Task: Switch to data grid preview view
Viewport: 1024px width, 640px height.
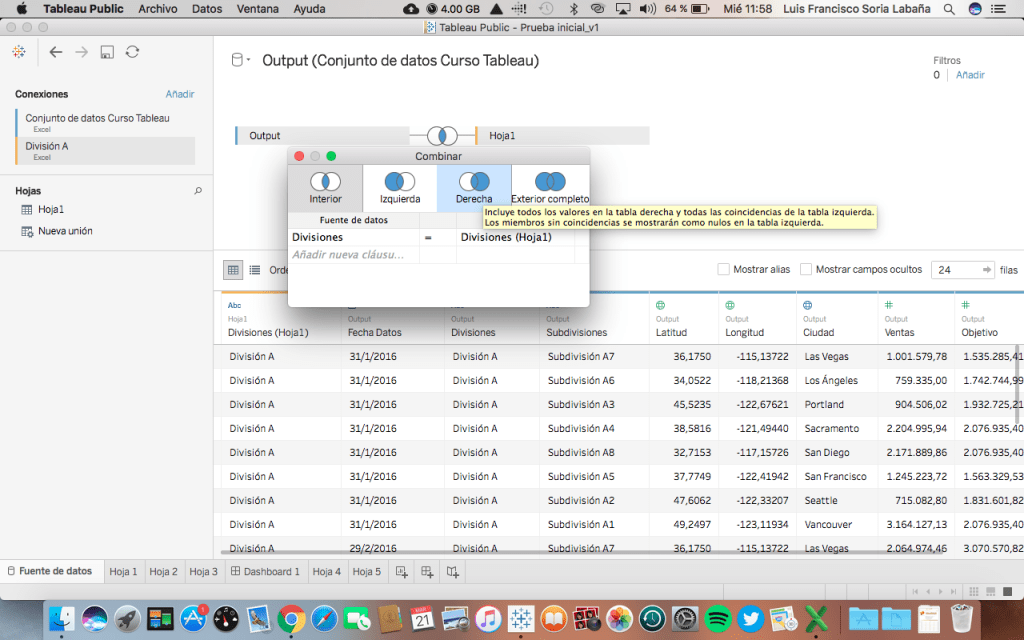Action: (x=233, y=270)
